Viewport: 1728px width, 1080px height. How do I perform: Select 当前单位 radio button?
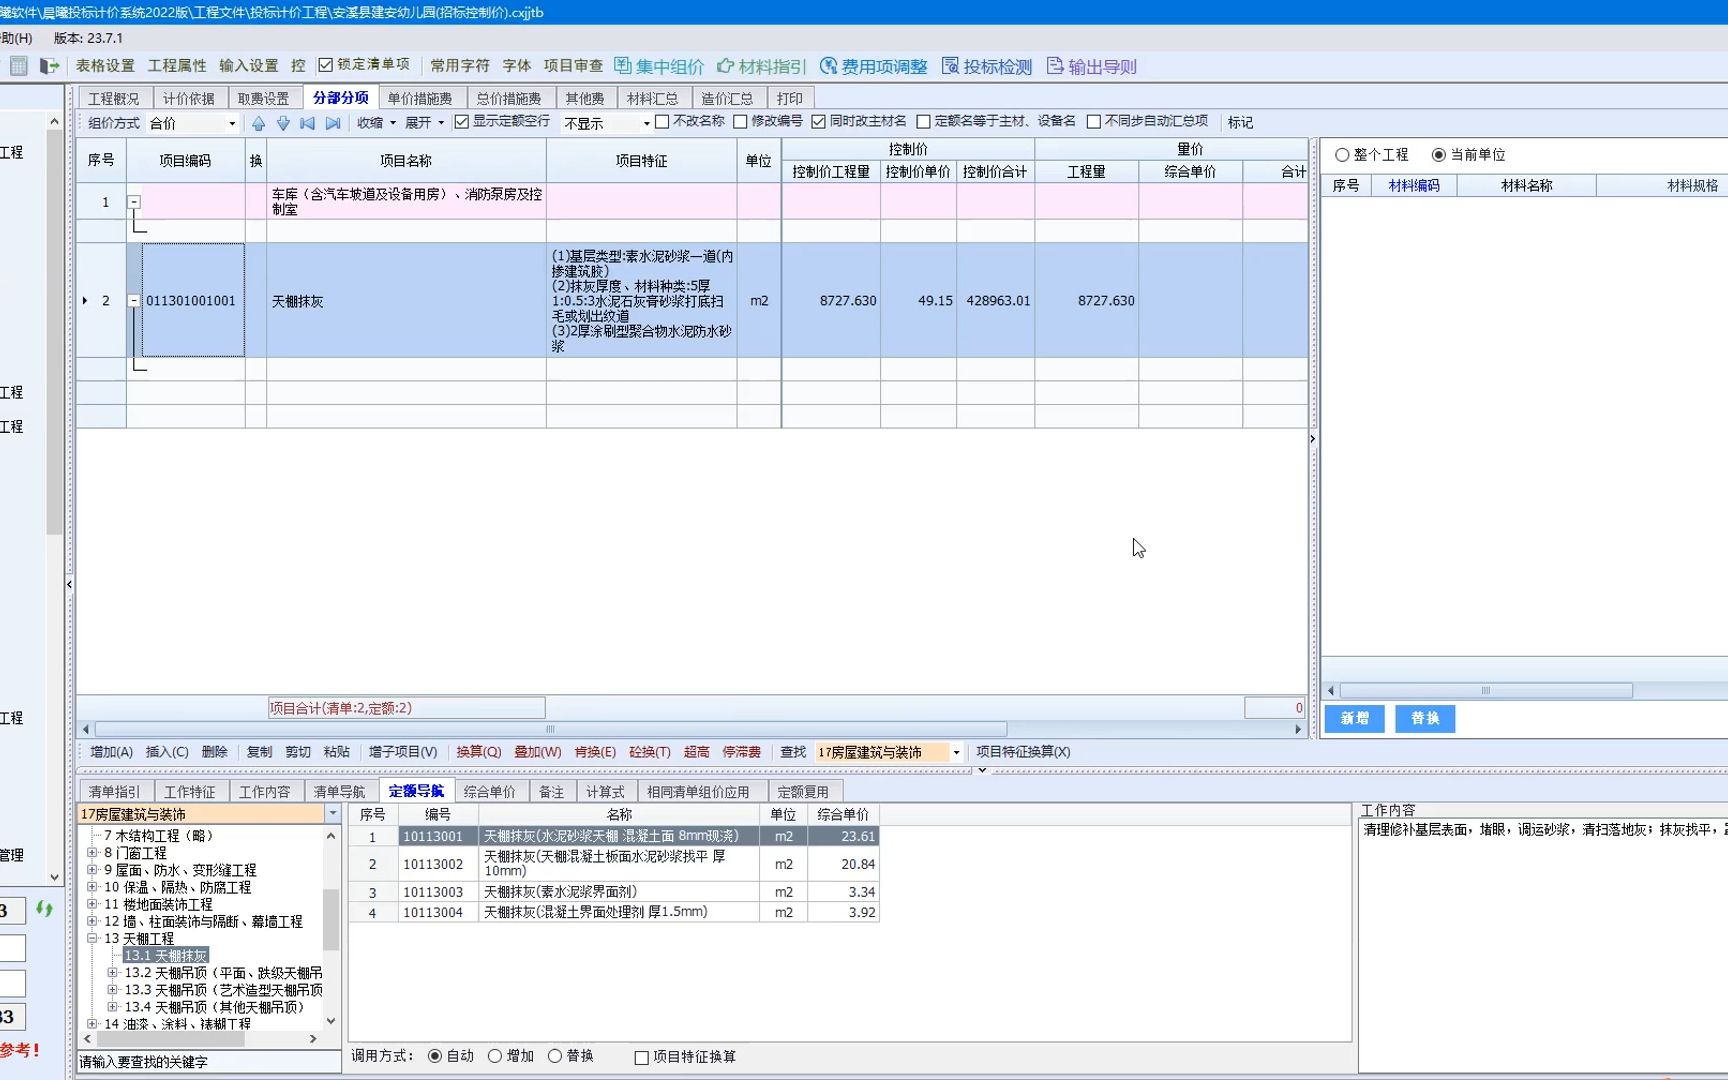[x=1438, y=155]
